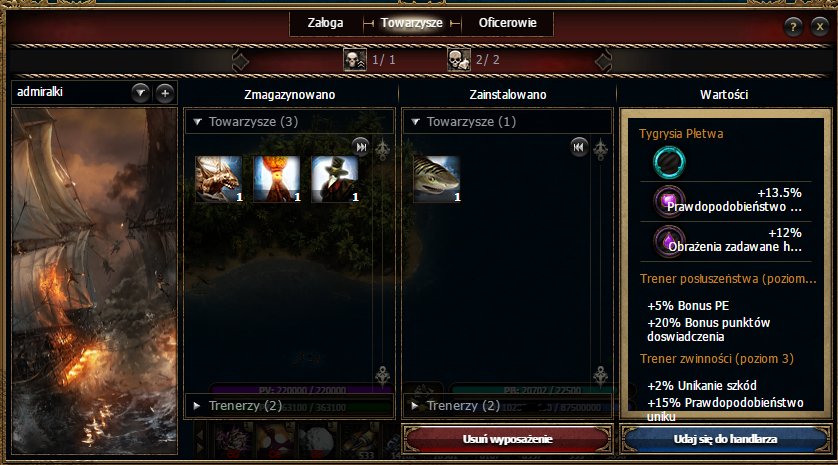Select the volcano companion icon
The image size is (838, 465).
(277, 179)
